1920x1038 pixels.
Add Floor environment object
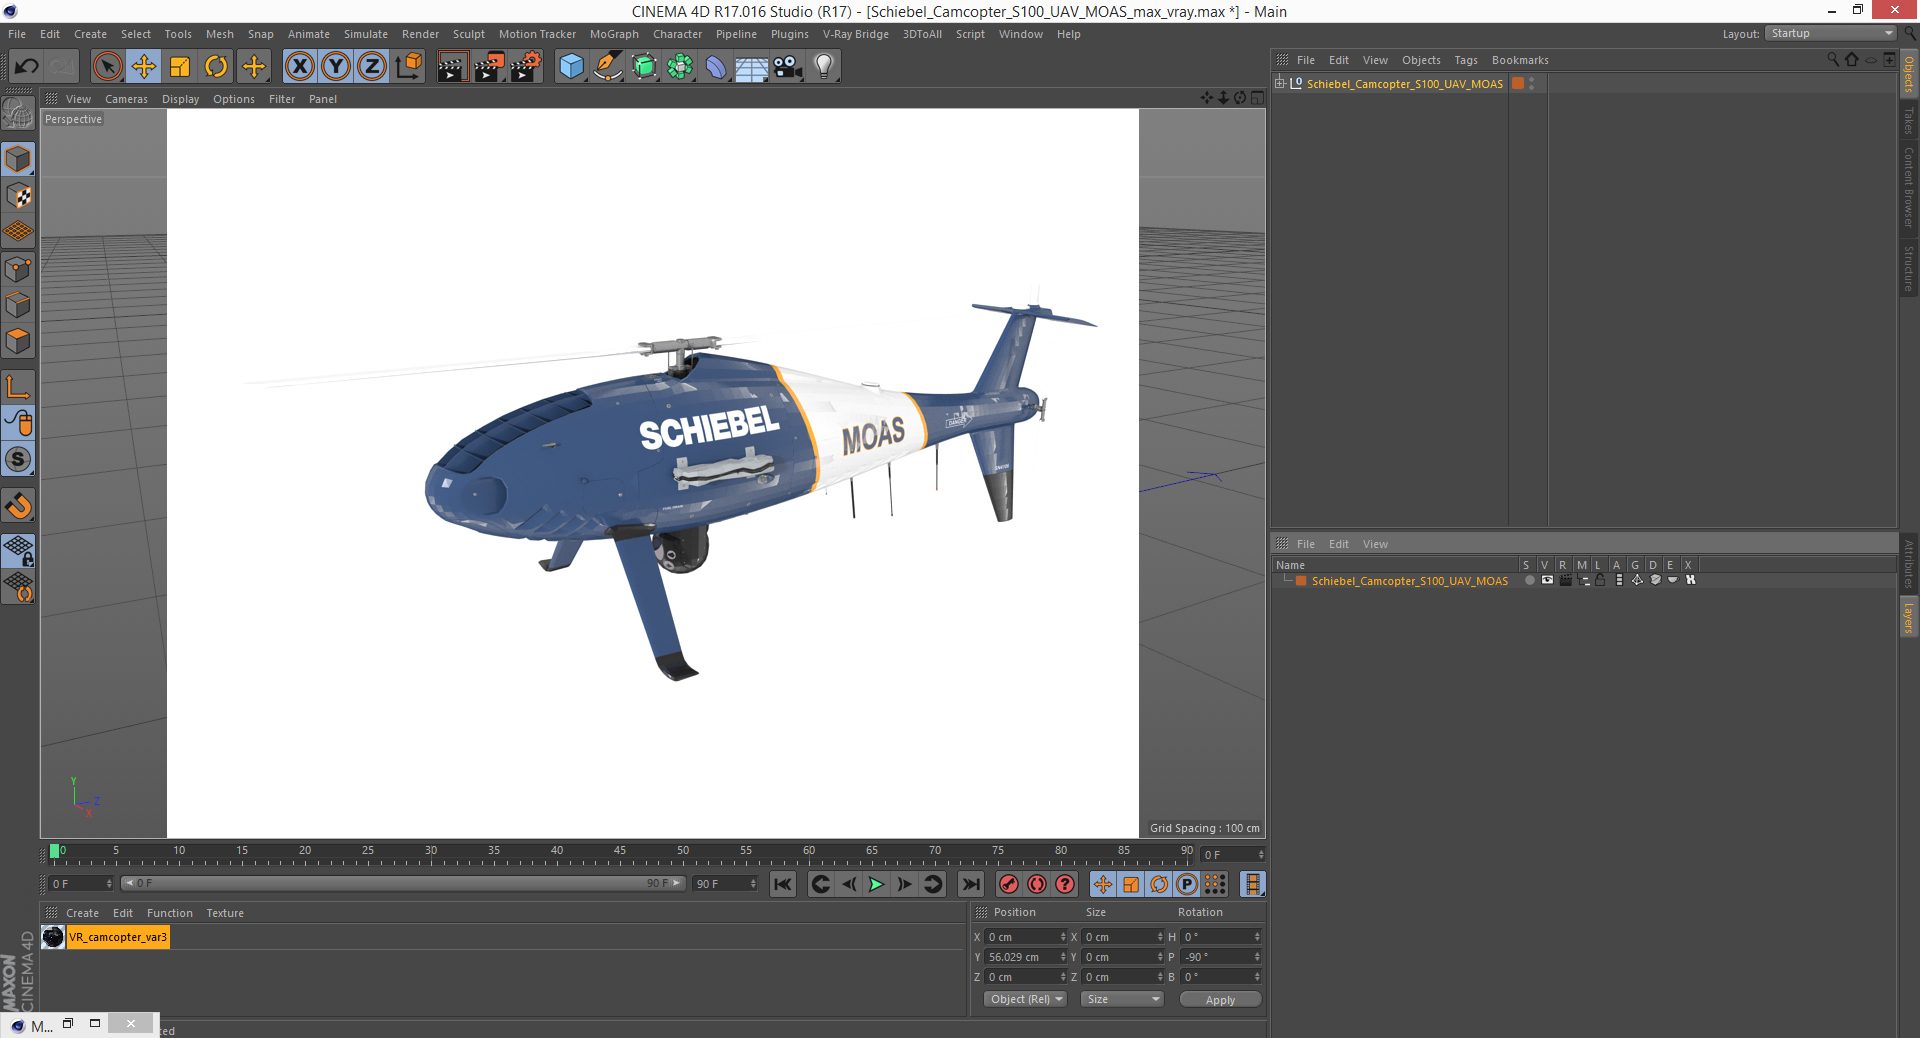tap(751, 67)
